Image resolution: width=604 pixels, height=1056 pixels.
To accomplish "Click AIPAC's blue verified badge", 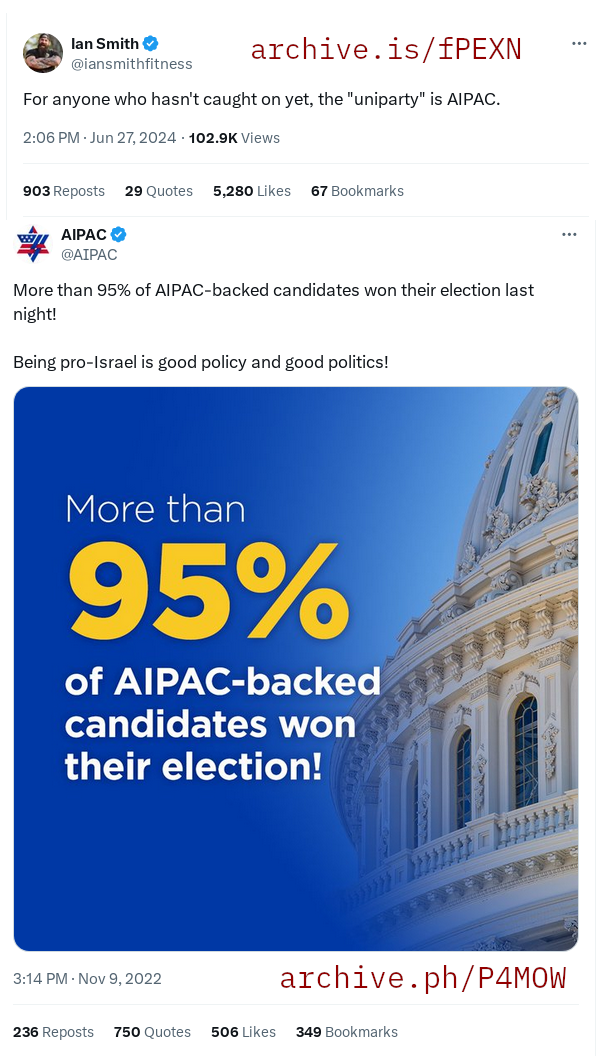I will 119,234.
